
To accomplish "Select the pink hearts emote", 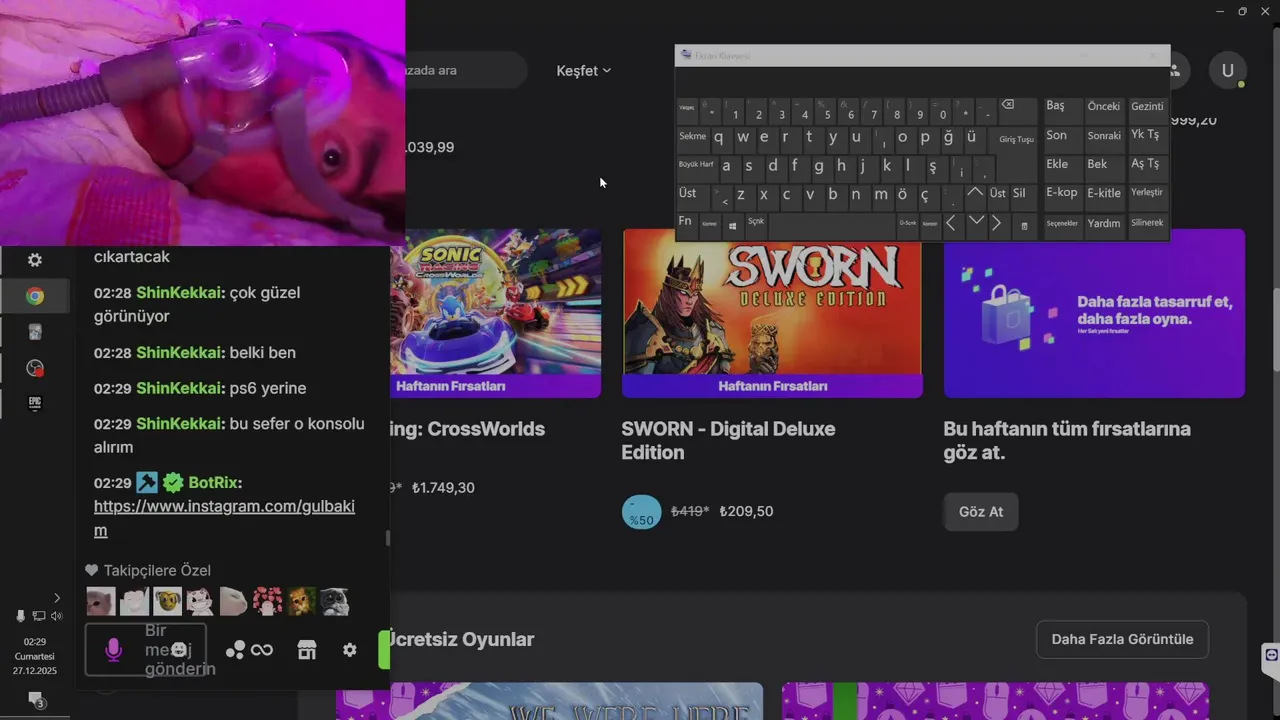I will (x=267, y=601).
